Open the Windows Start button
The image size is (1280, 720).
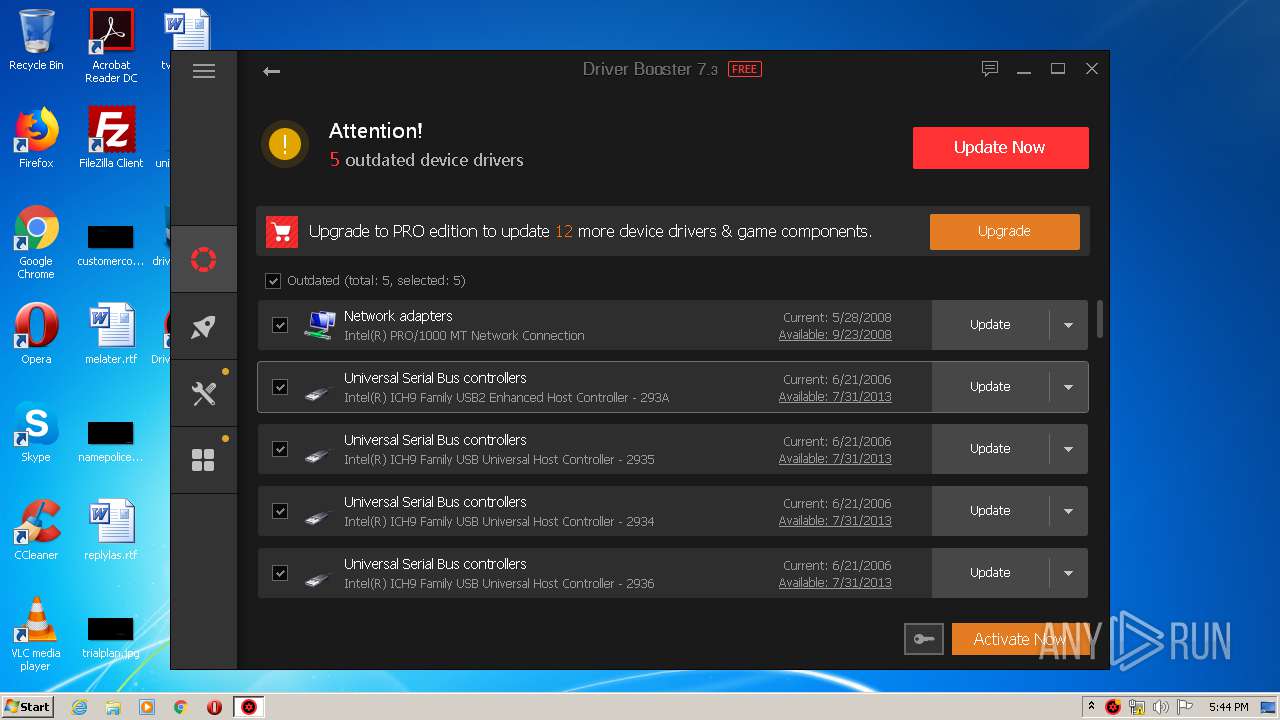(x=28, y=707)
